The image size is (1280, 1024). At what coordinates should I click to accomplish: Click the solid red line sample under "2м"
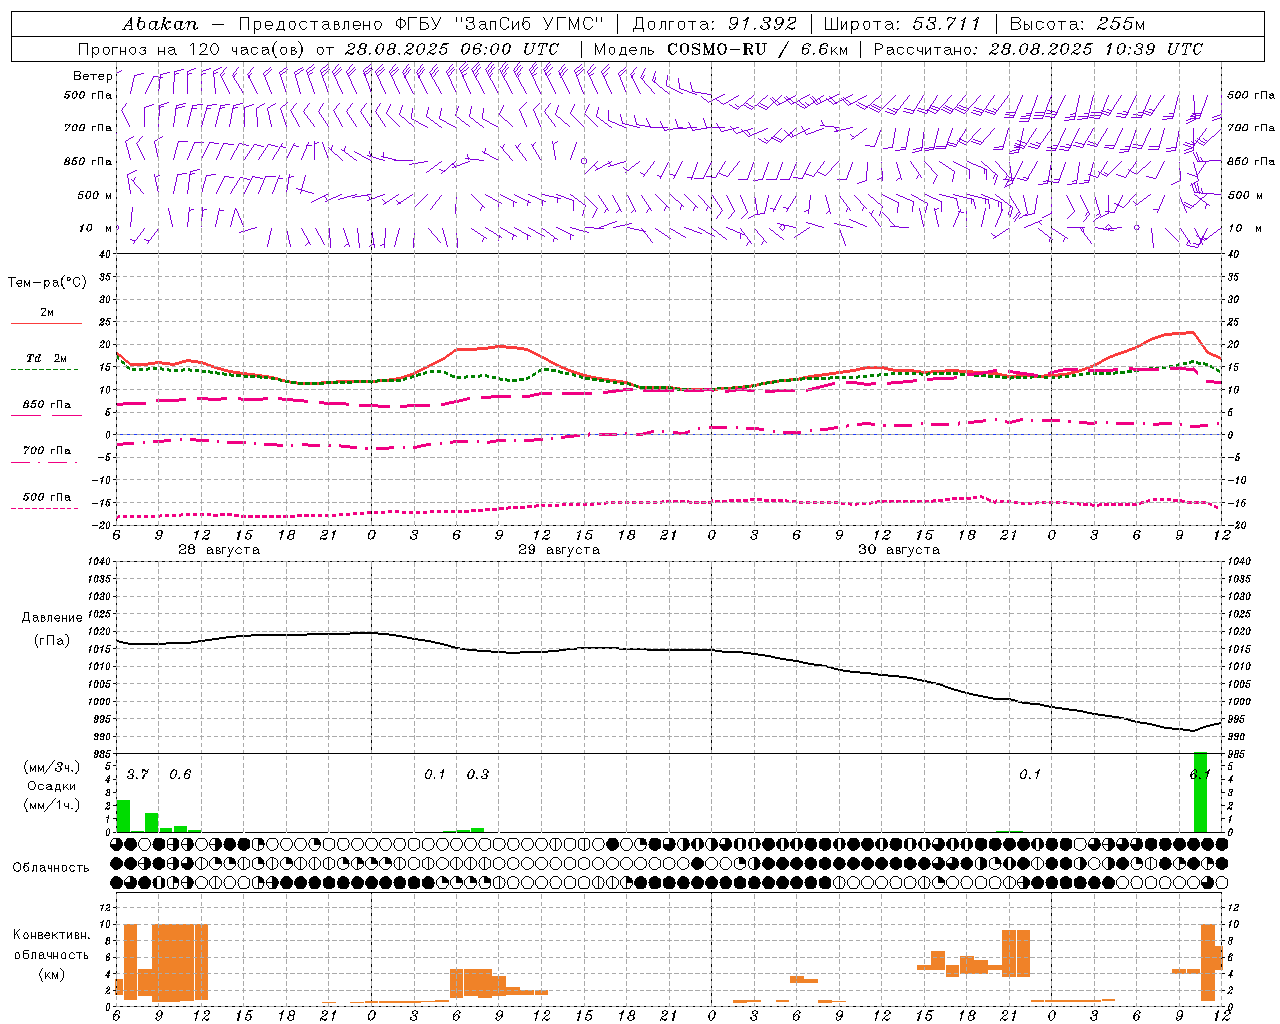tap(46, 323)
